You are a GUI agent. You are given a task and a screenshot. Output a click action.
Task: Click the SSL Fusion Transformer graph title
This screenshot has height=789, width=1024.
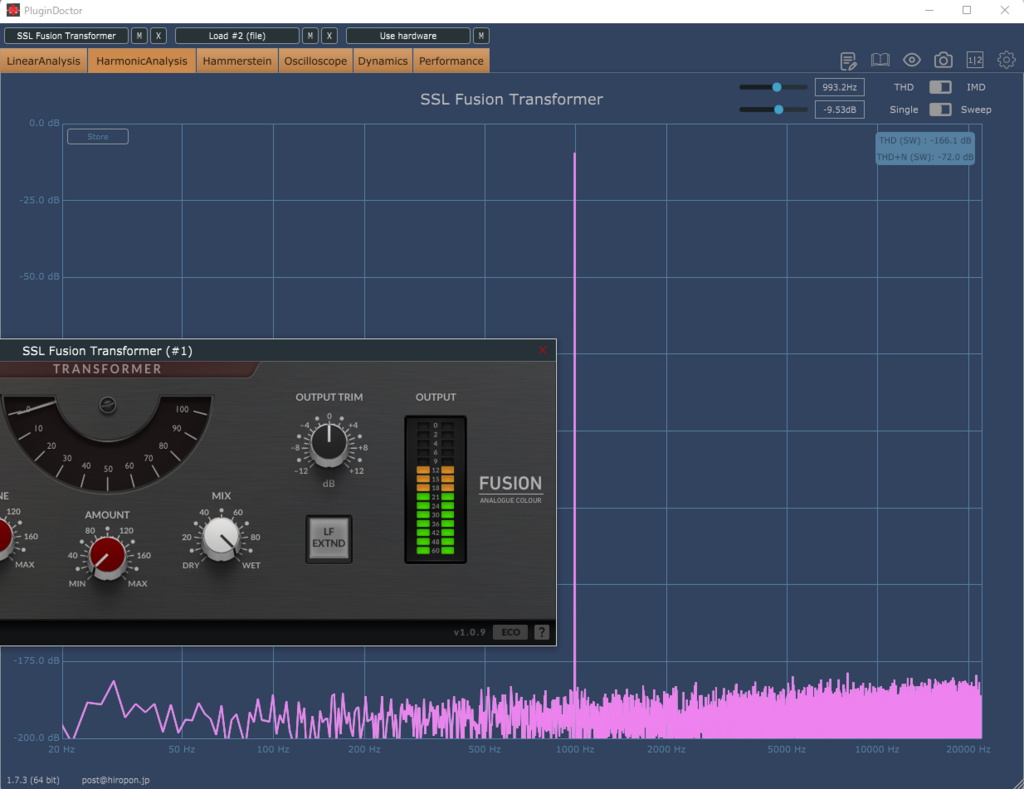tap(511, 99)
